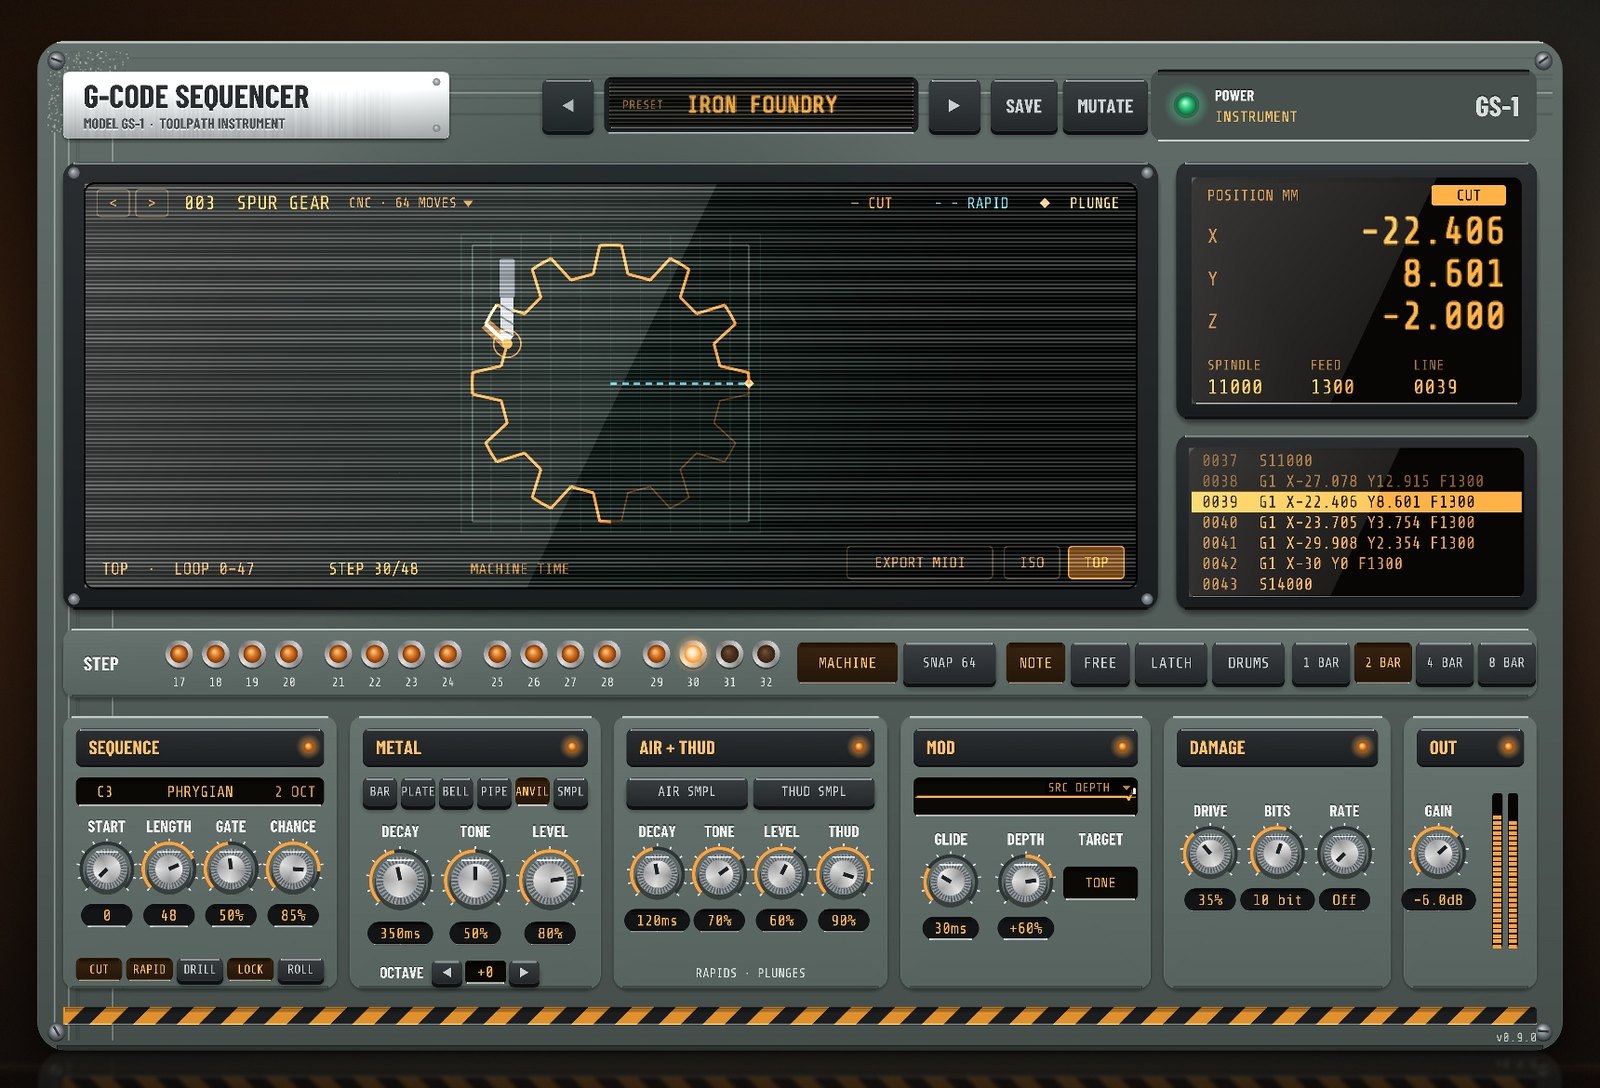Screen dimensions: 1600x1088
Task: Click the lit step LED 30
Action: click(x=693, y=655)
